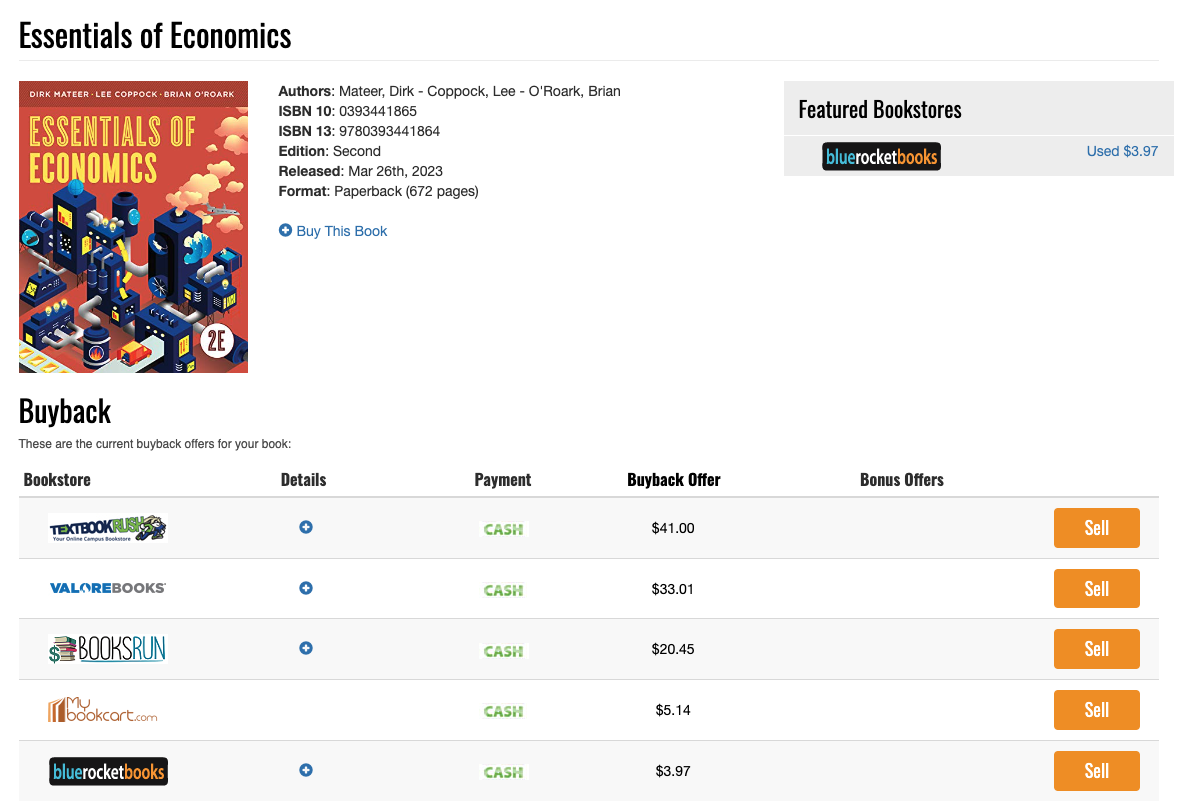Select the bluerocketbooks logo in the buyback table
1186x805 pixels.
pos(108,771)
